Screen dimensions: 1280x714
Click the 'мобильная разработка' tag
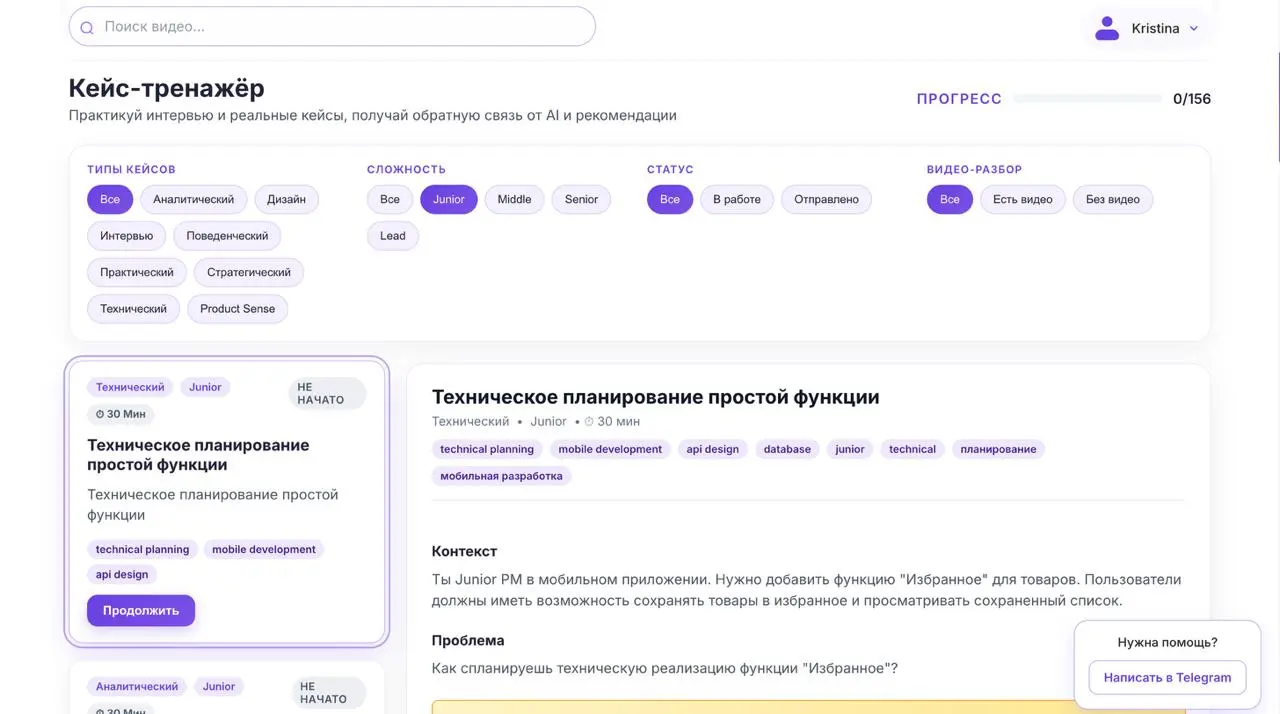click(x=501, y=476)
